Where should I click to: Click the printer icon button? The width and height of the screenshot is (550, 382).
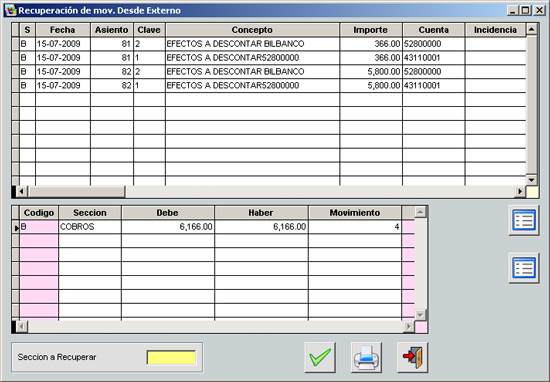click(366, 357)
